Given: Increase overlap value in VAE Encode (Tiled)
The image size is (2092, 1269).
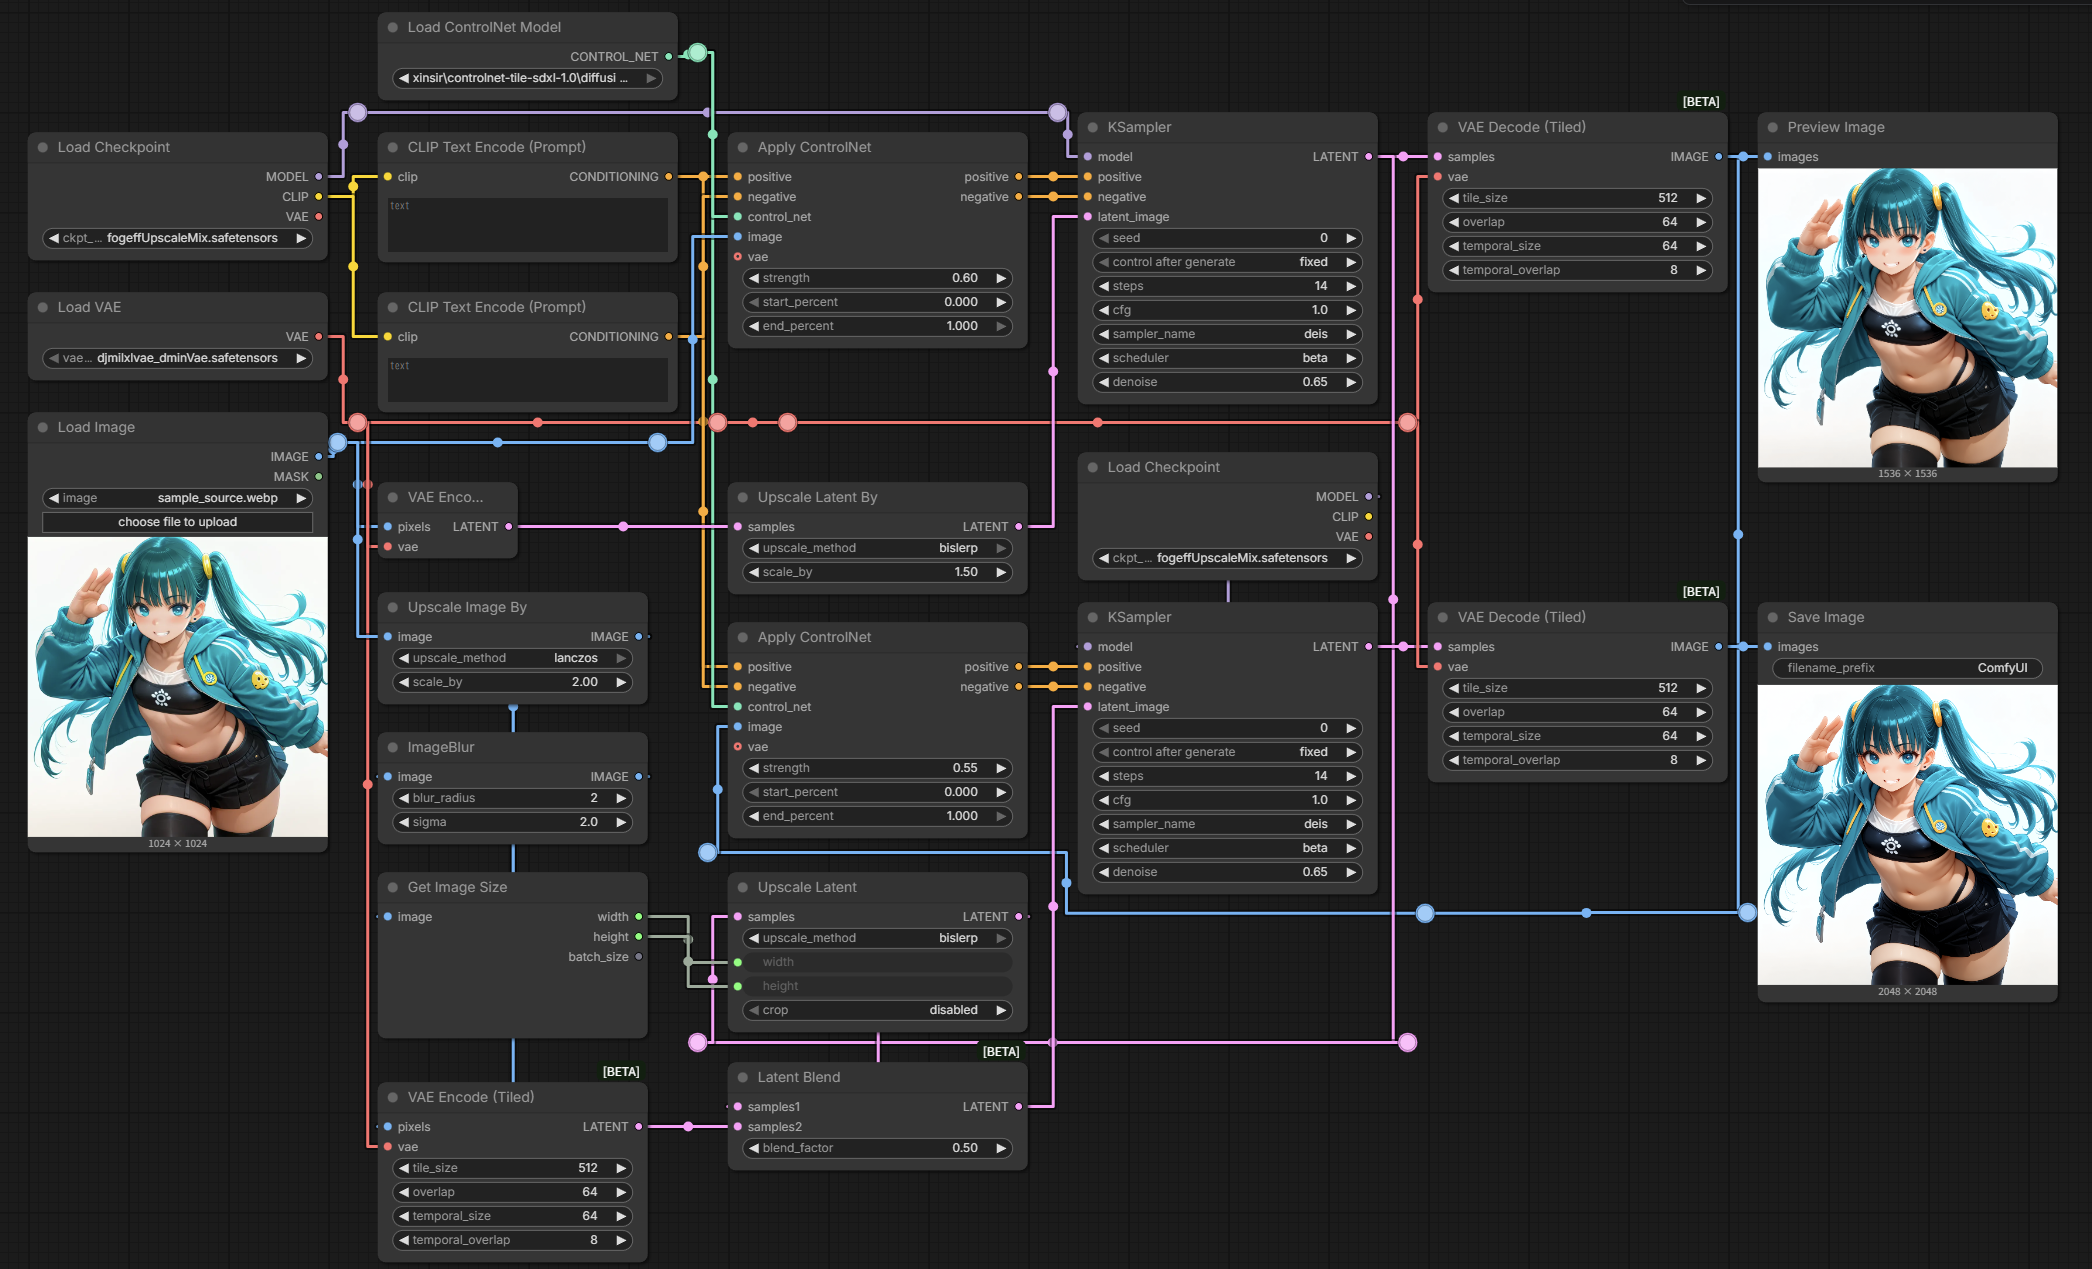Looking at the screenshot, I should coord(621,1192).
